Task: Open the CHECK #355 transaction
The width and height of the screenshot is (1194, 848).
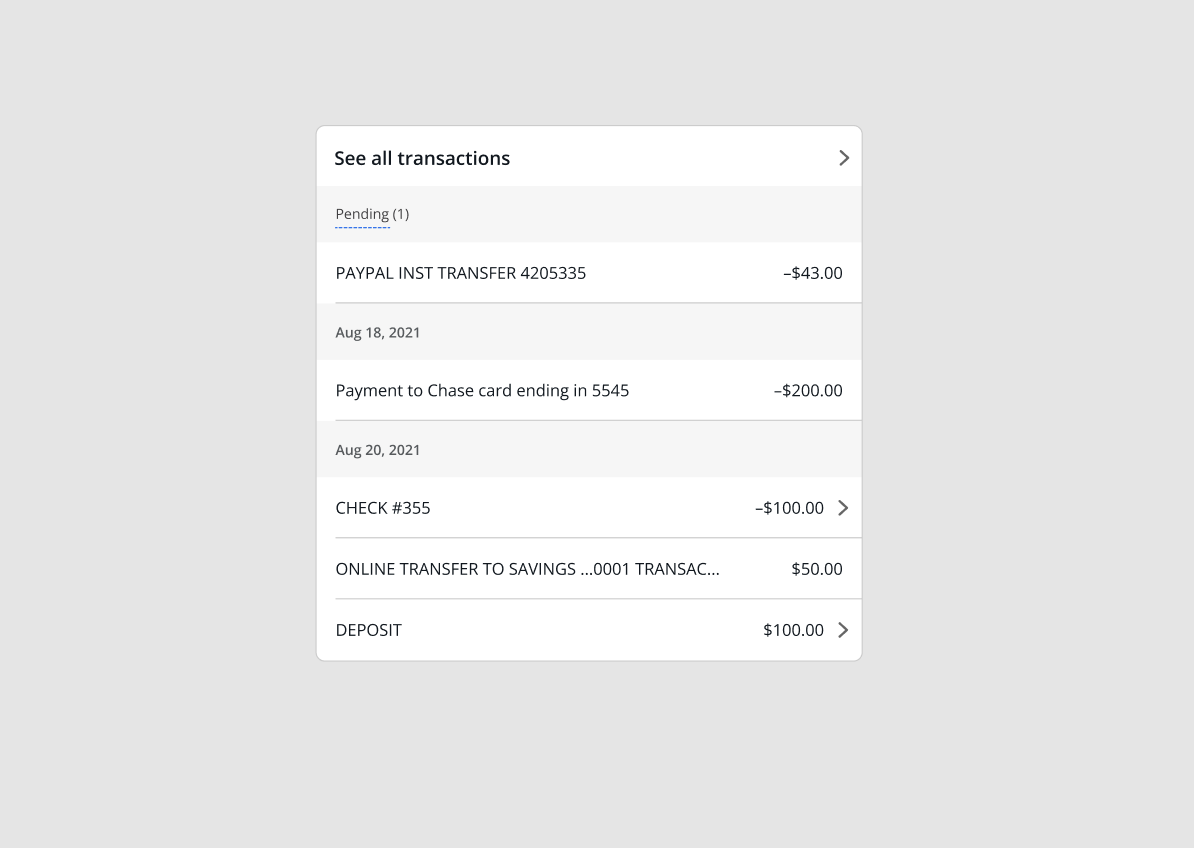Action: [x=382, y=508]
